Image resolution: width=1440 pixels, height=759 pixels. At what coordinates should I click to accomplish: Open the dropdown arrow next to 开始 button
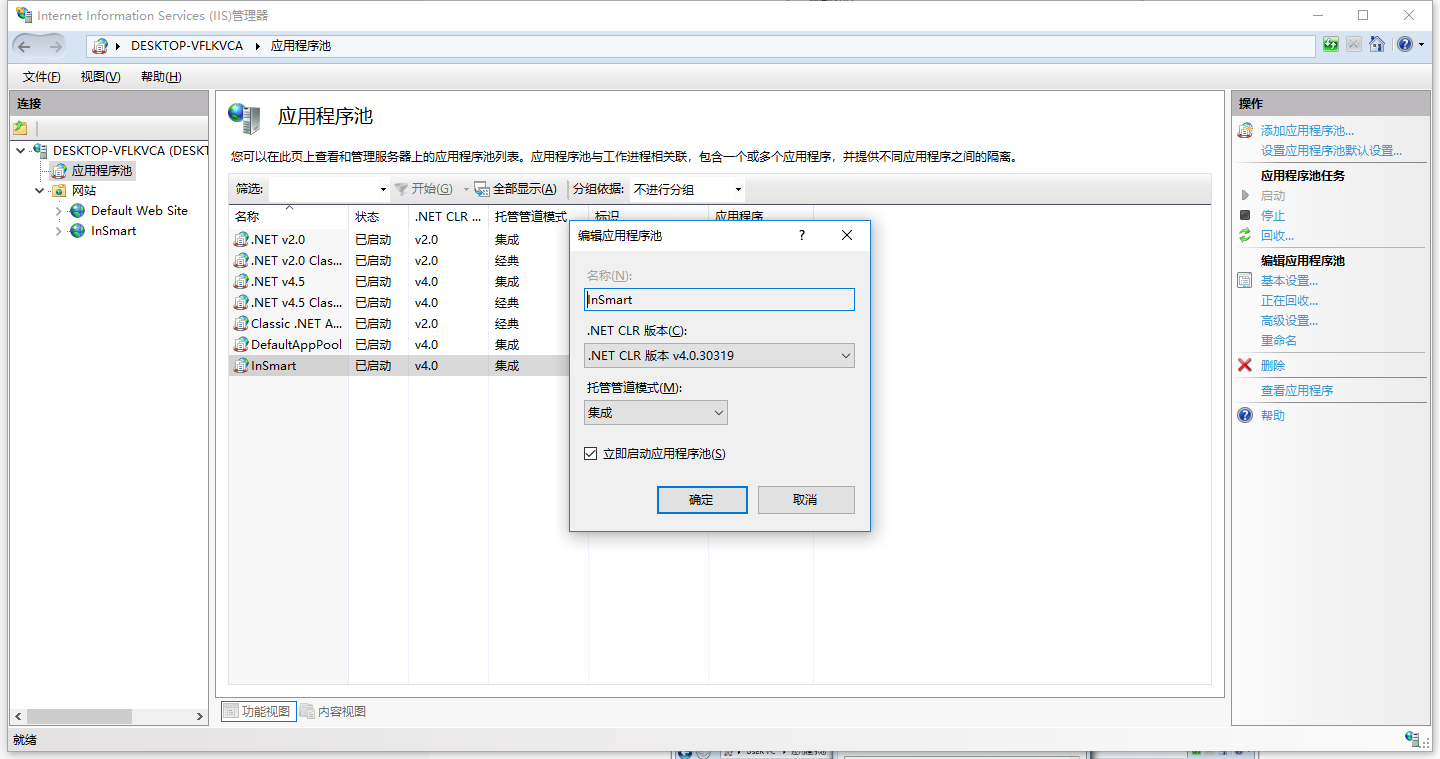pyautogui.click(x=465, y=189)
